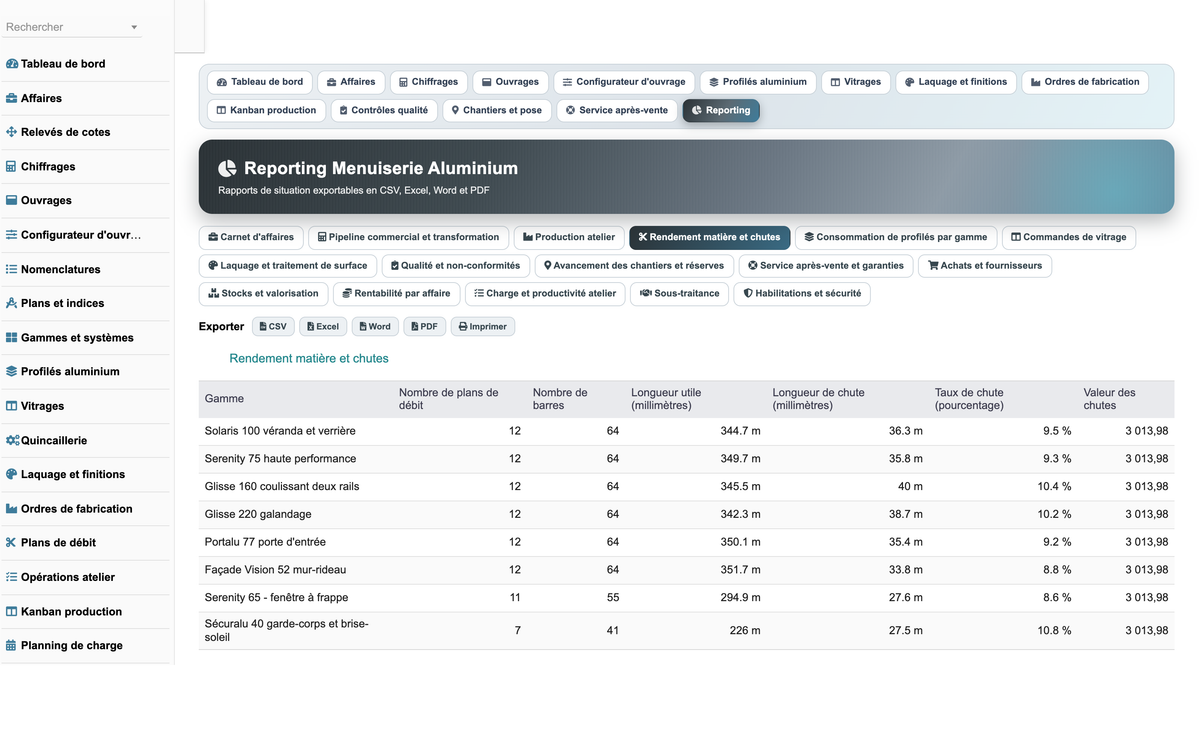Click the Plans de débit scissors icon
Image resolution: width=1200 pixels, height=743 pixels.
point(12,542)
